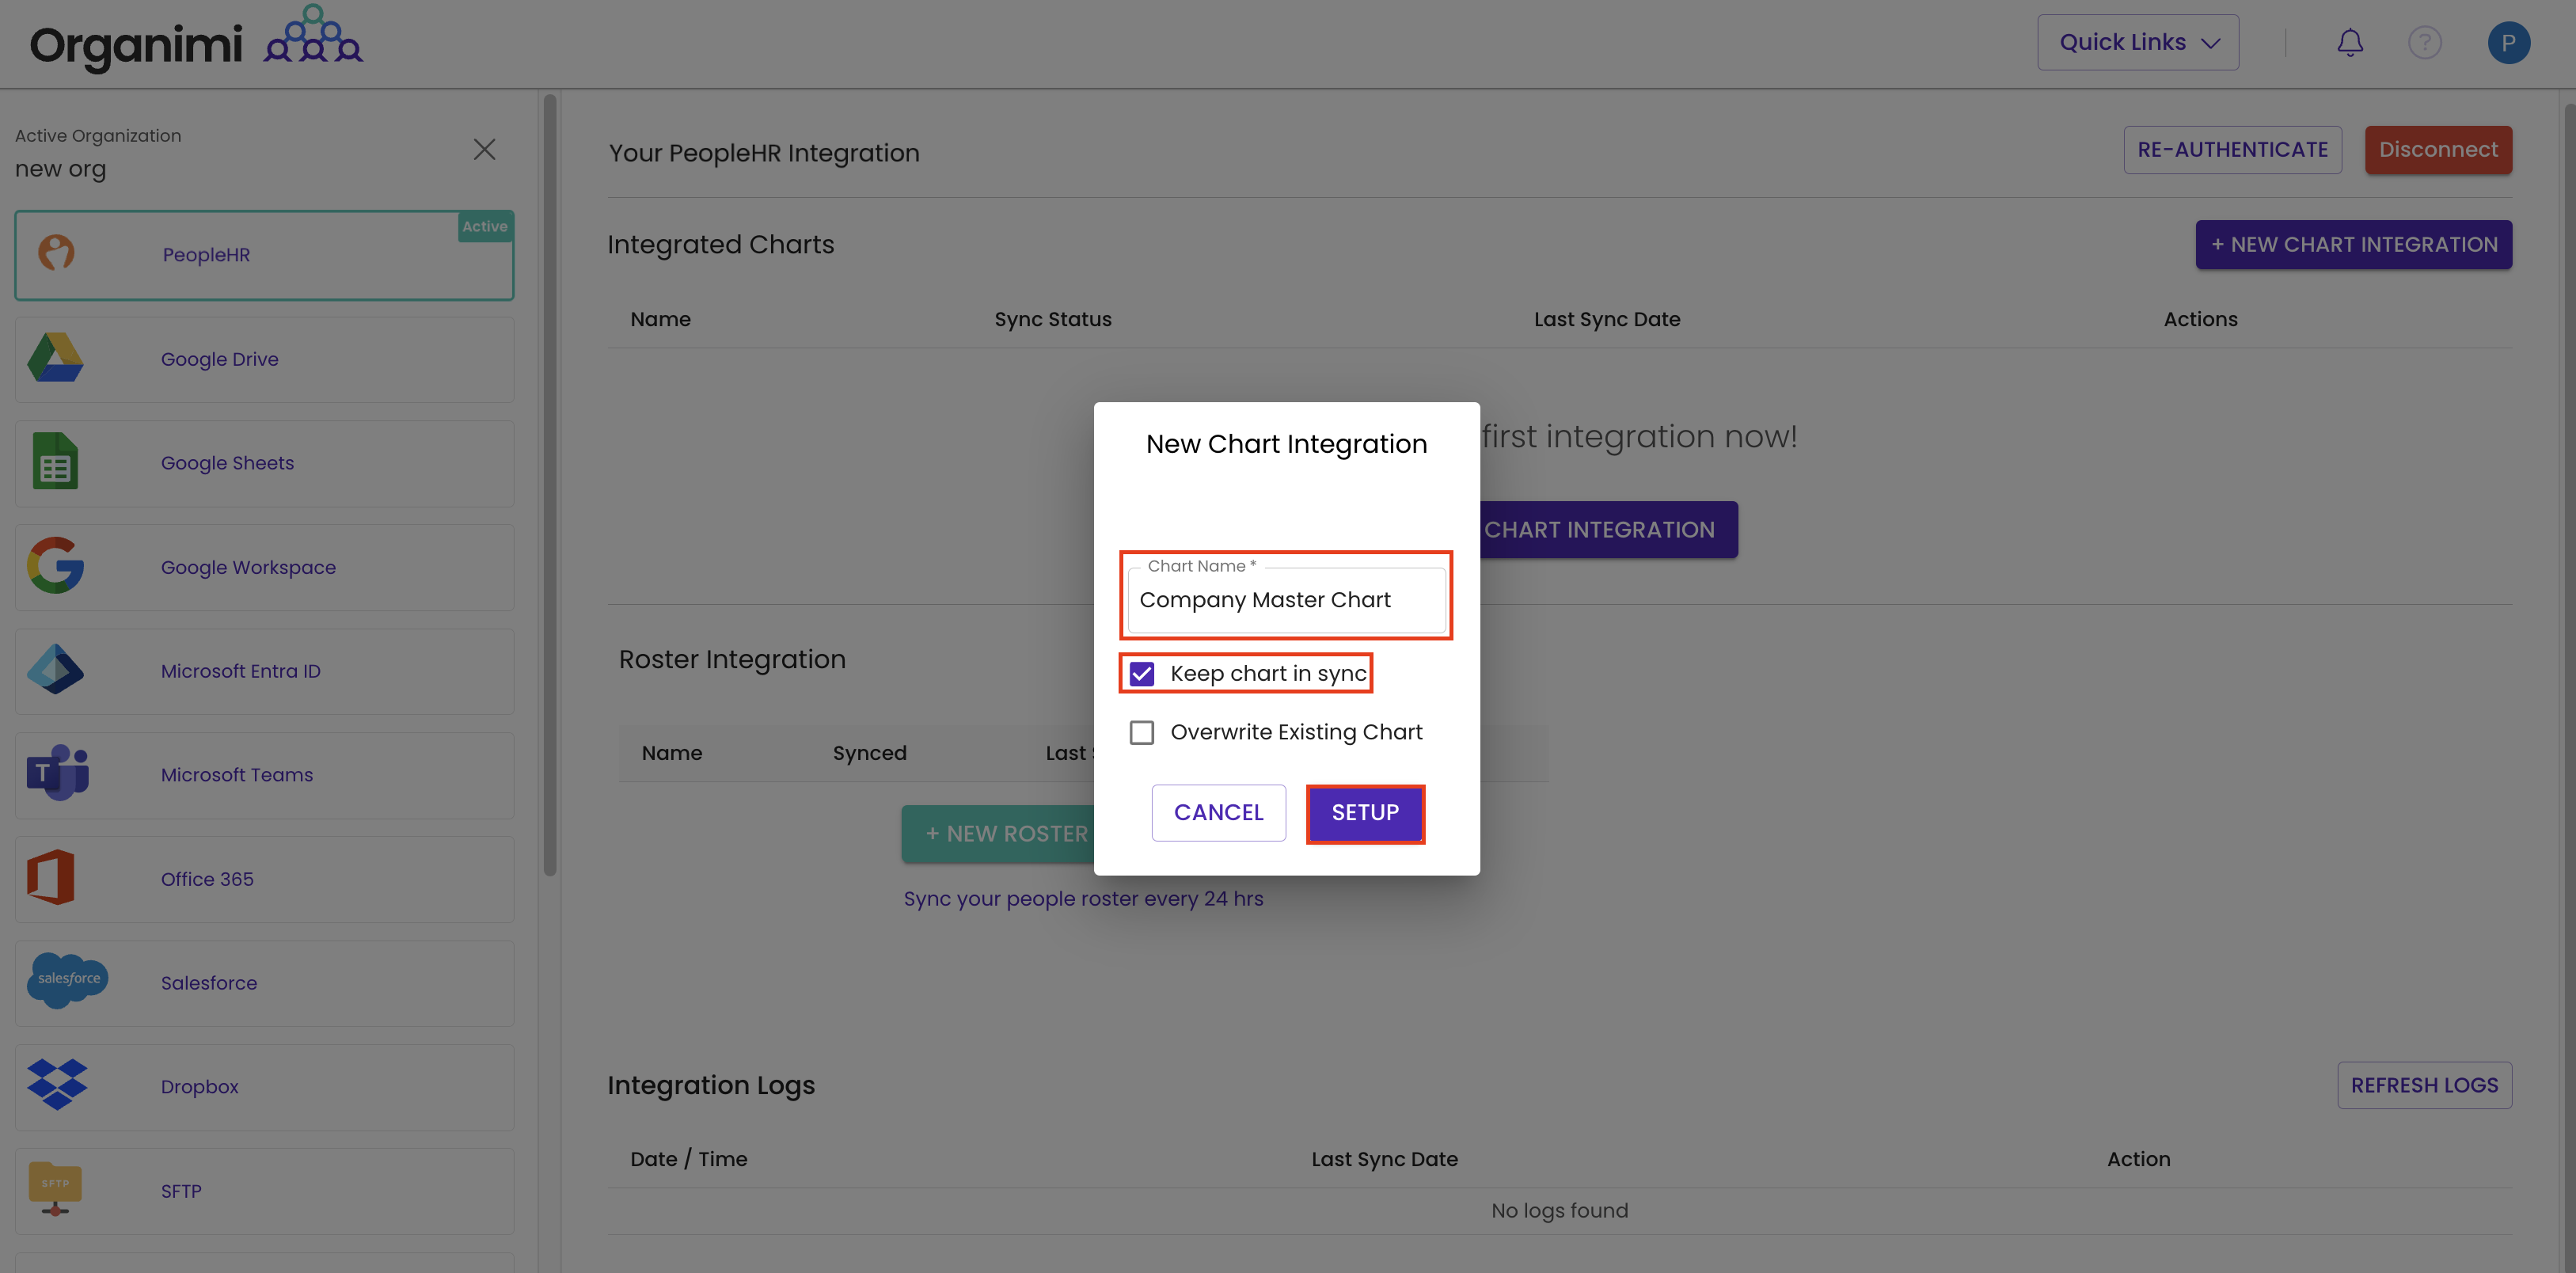Choose the Salesforce cloud icon
This screenshot has width=2576, height=1273.
point(68,980)
